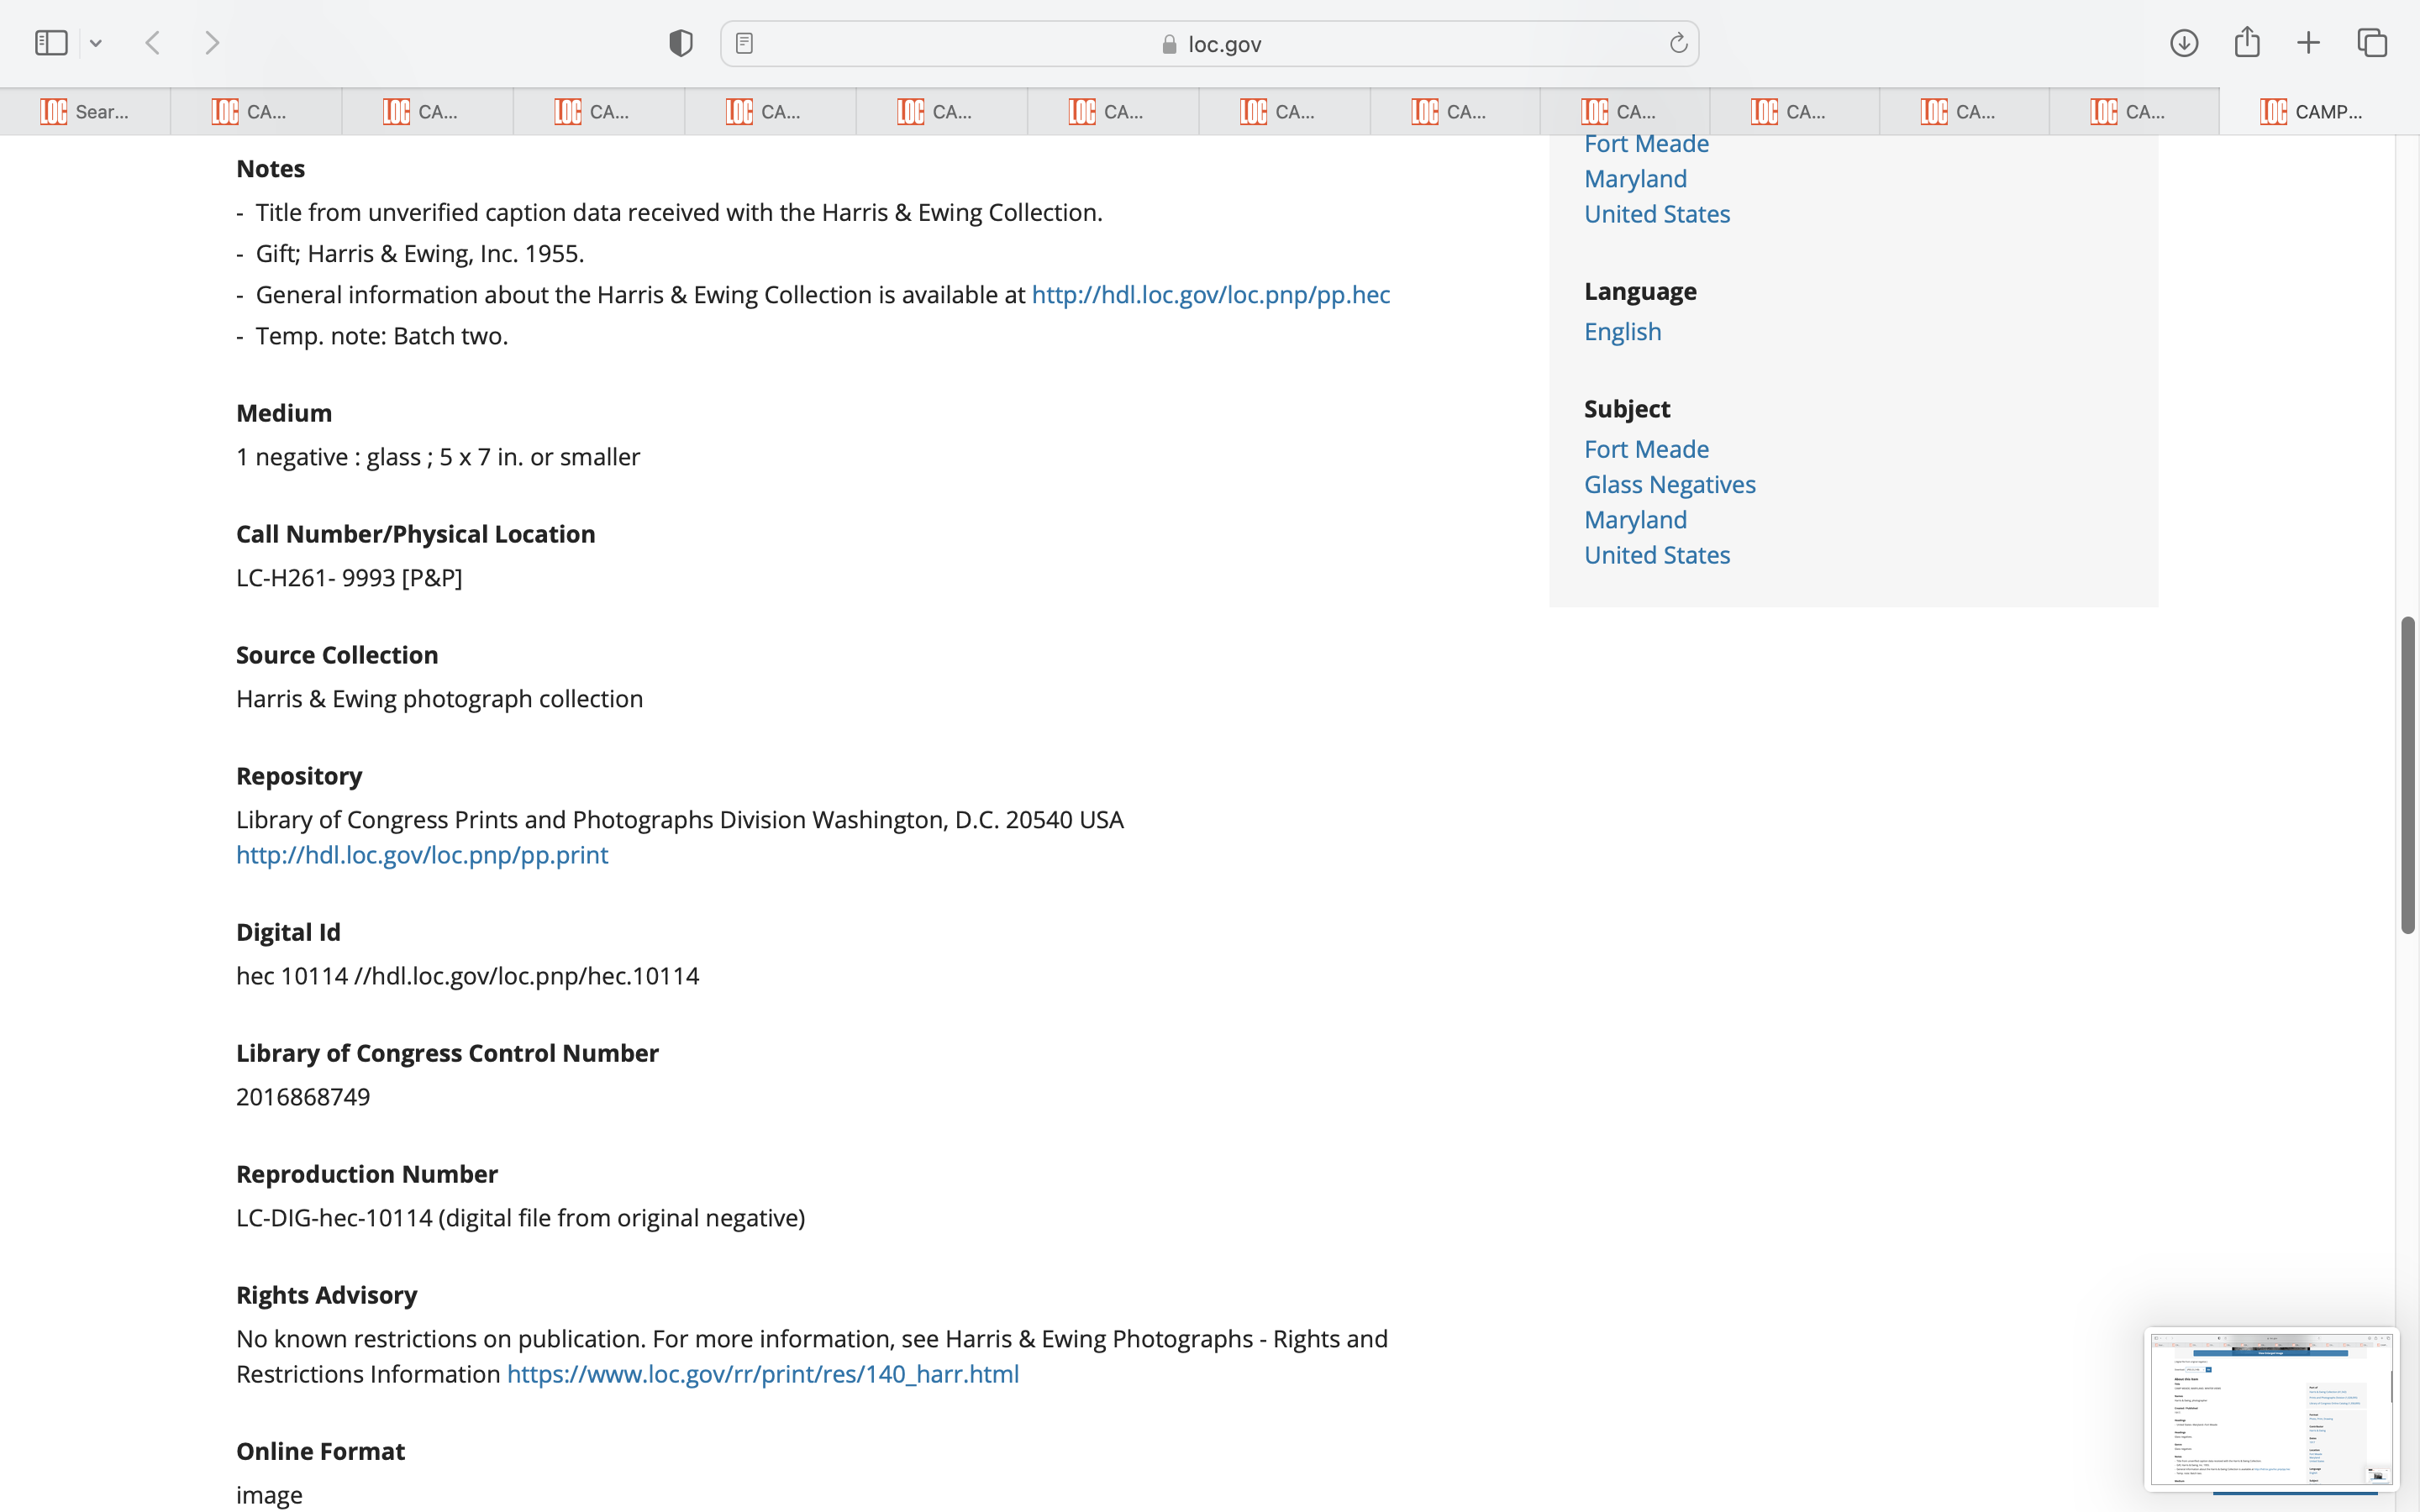Open a new tab with plus icon

point(2308,43)
